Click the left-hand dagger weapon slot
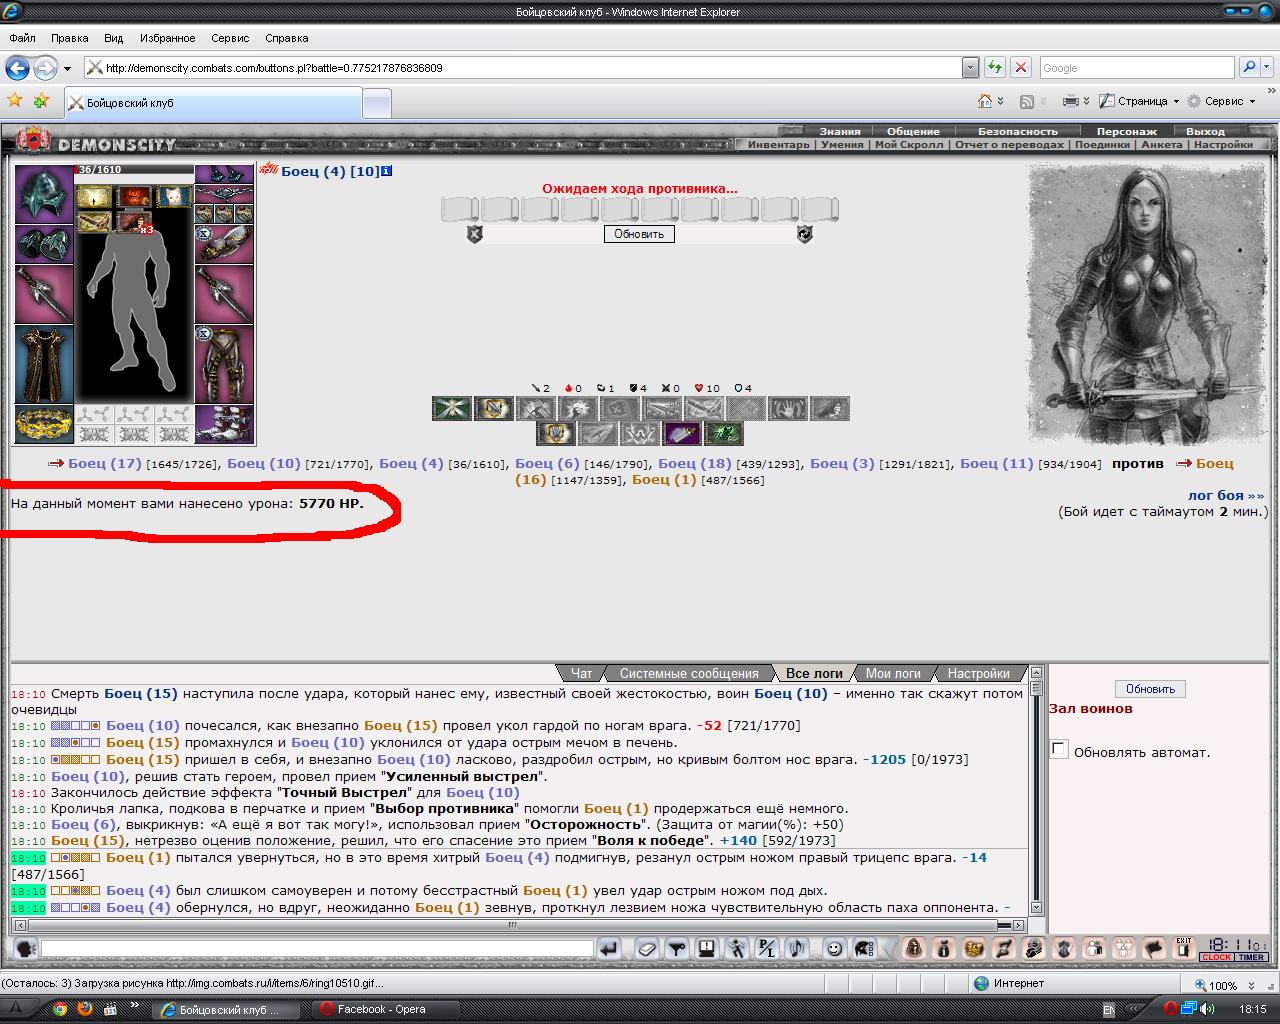The height and width of the screenshot is (1024, 1280). pyautogui.click(x=44, y=293)
